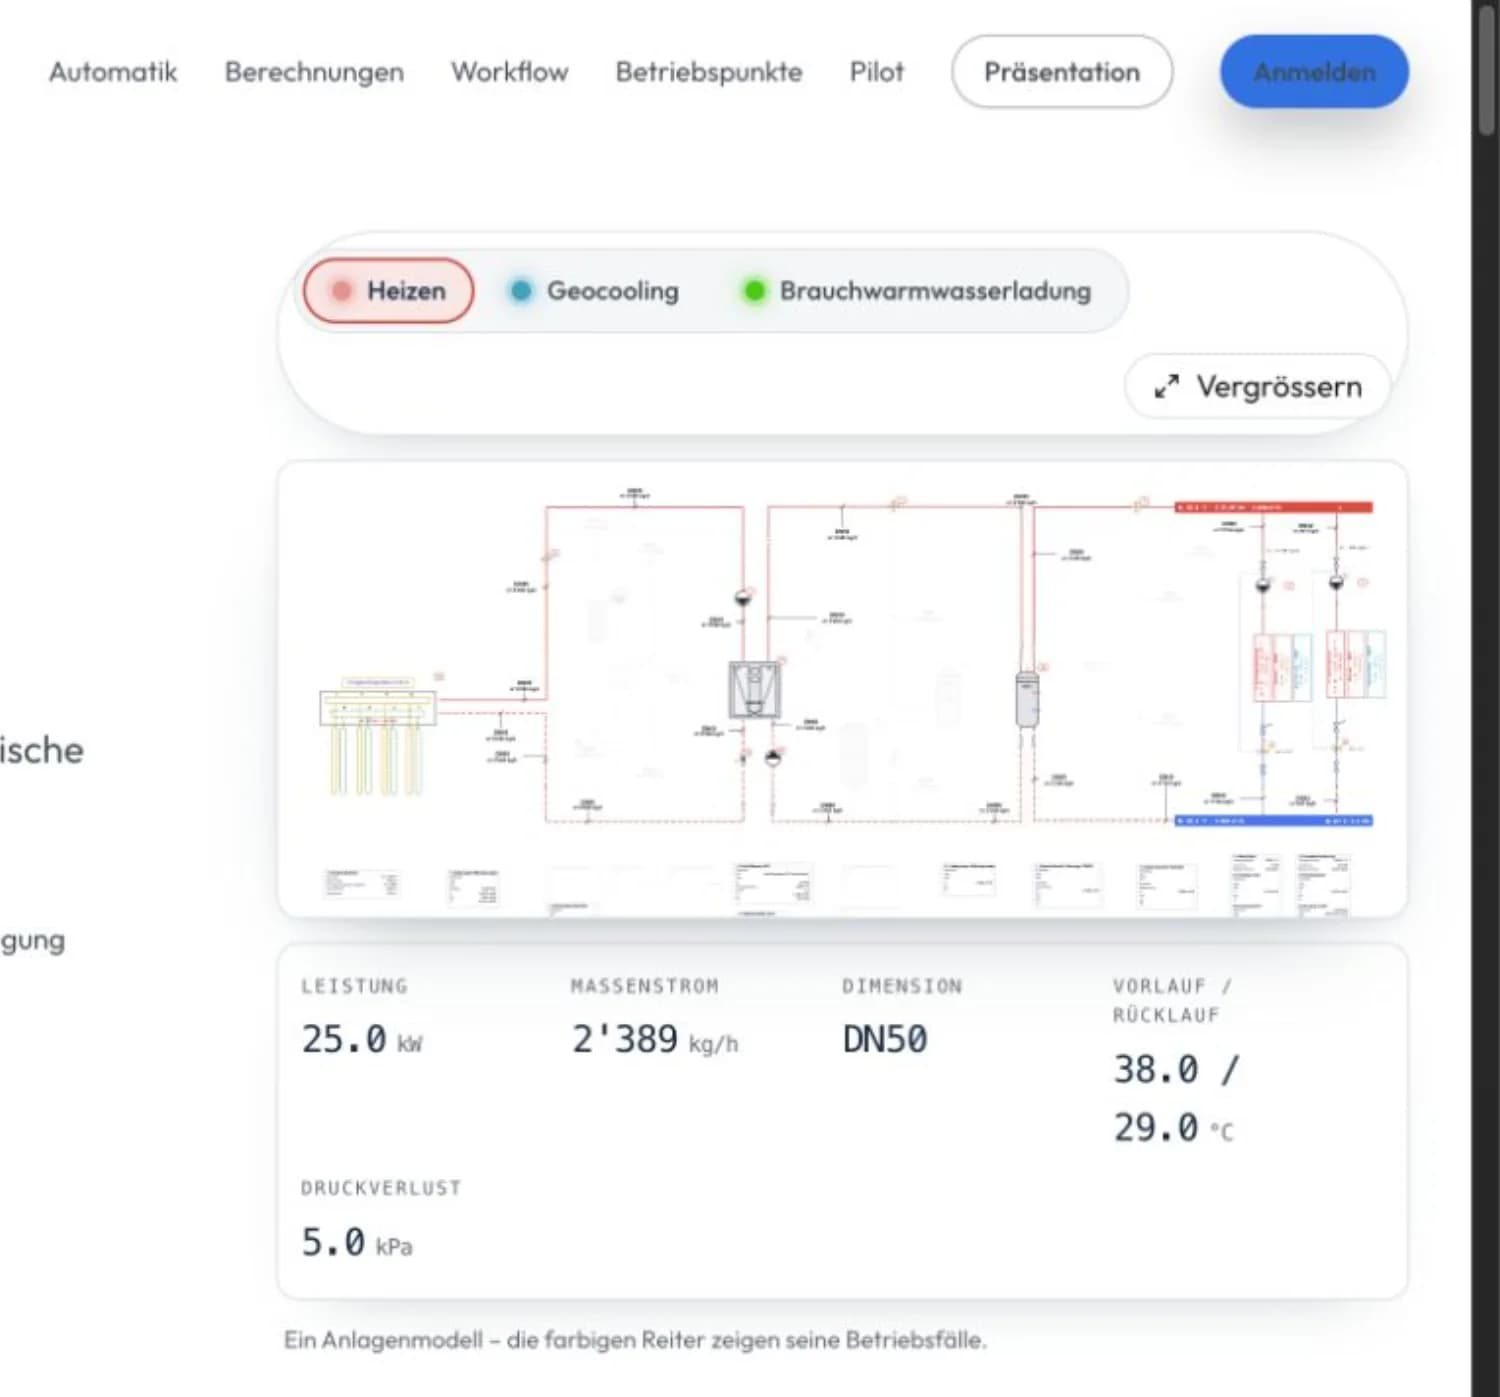Go to the Workflow section
The height and width of the screenshot is (1397, 1500).
tap(509, 72)
